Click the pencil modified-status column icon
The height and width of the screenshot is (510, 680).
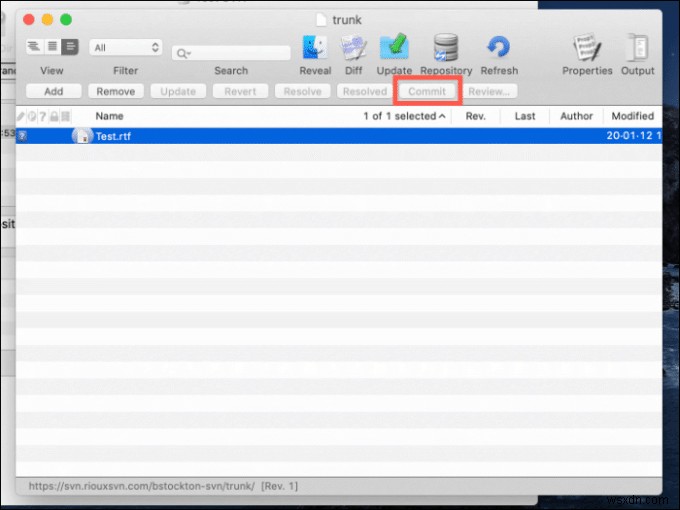pyautogui.click(x=20, y=116)
